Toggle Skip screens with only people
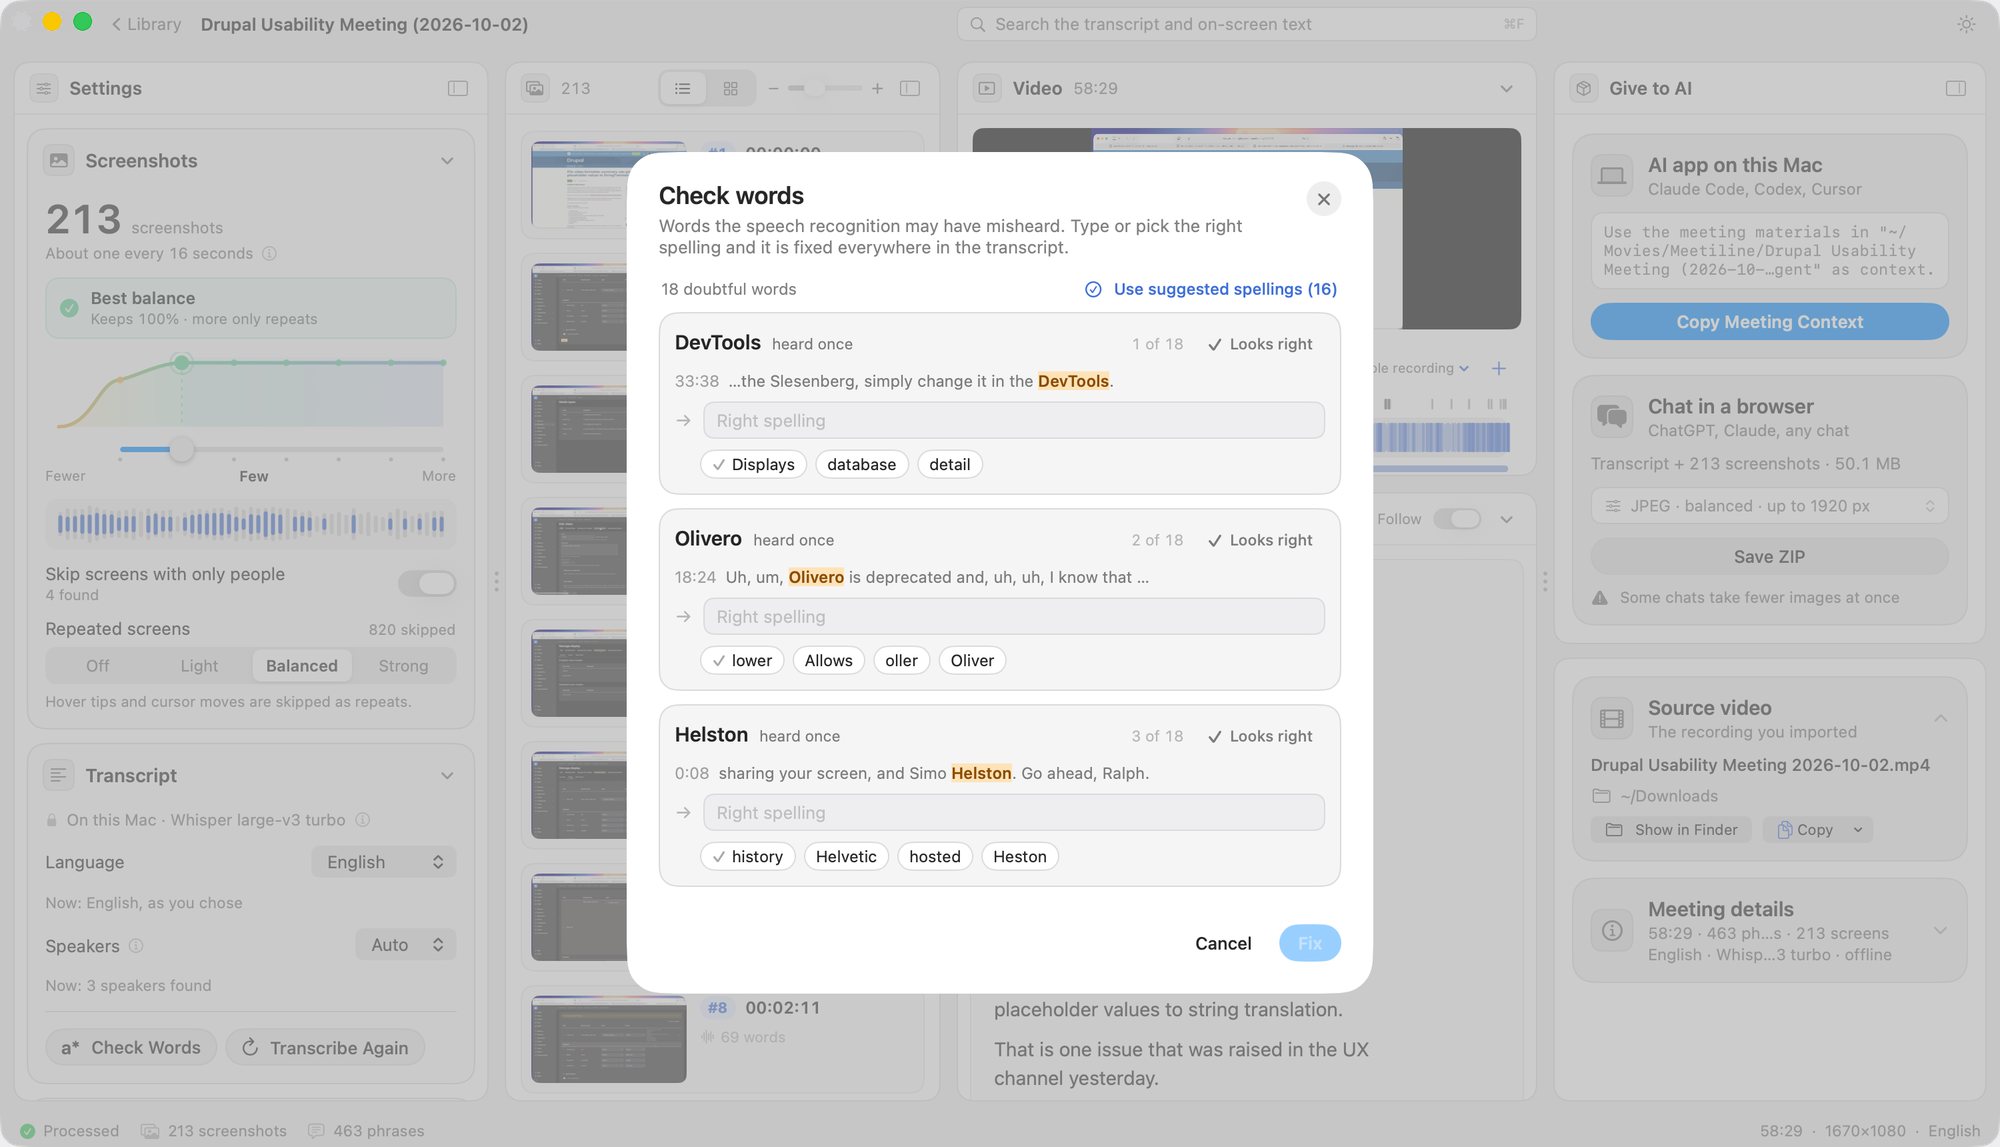 427,583
